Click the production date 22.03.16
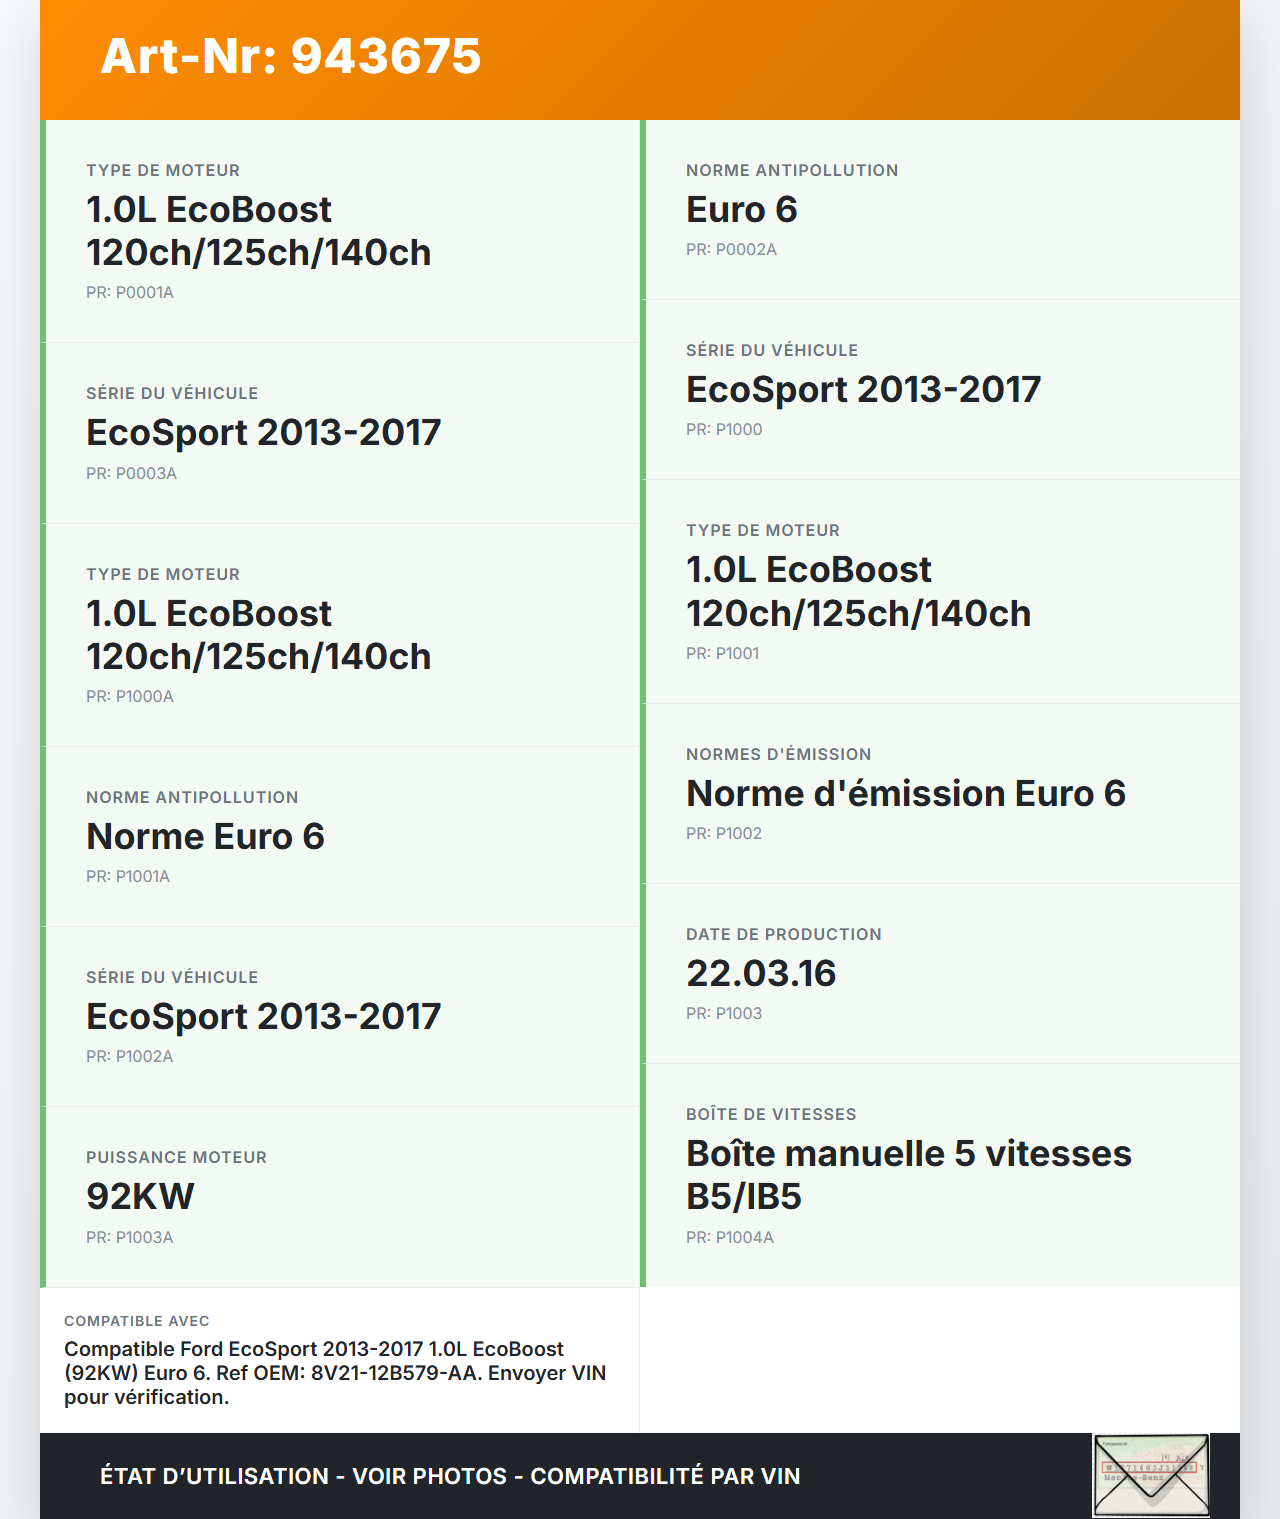 tap(761, 974)
